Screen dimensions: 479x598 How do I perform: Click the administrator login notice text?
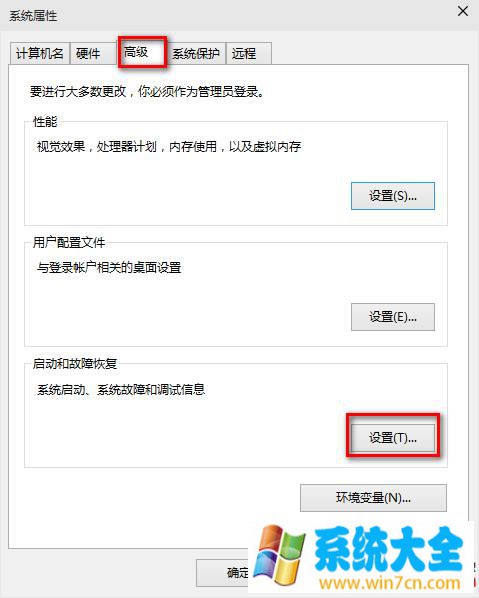(147, 92)
